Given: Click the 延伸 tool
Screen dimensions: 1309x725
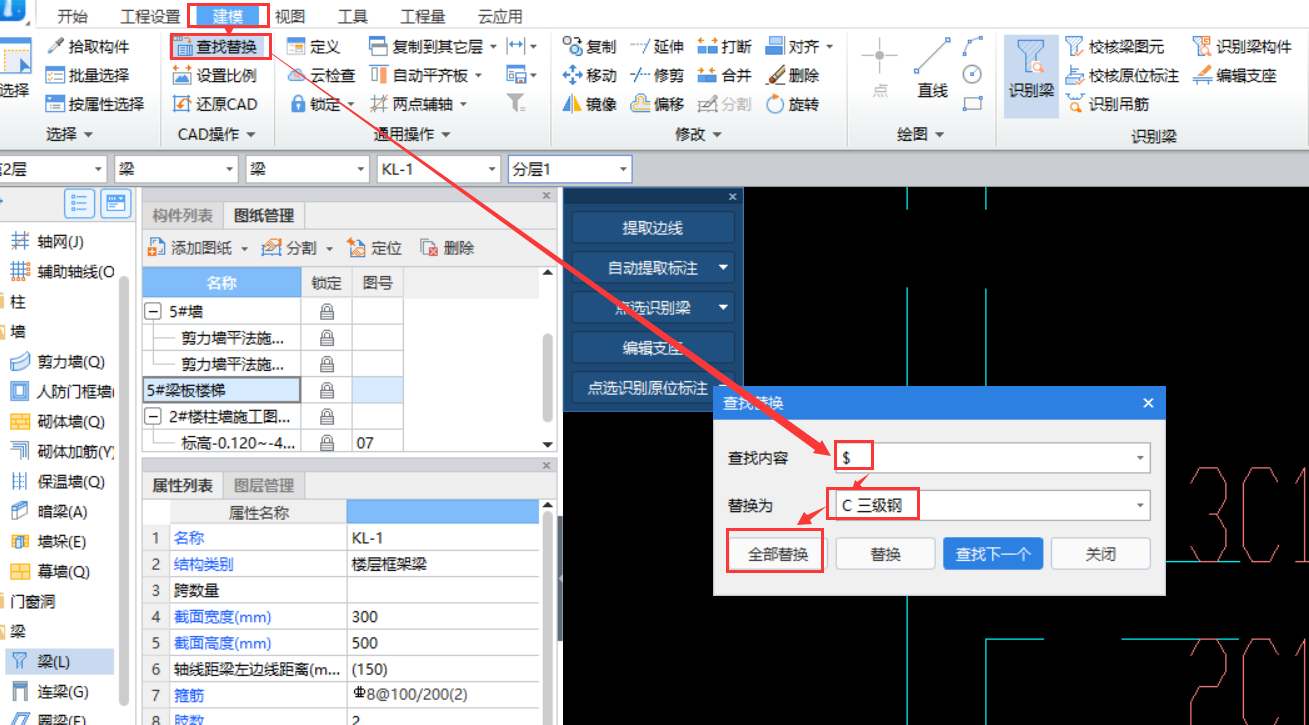Looking at the screenshot, I should tap(658, 46).
